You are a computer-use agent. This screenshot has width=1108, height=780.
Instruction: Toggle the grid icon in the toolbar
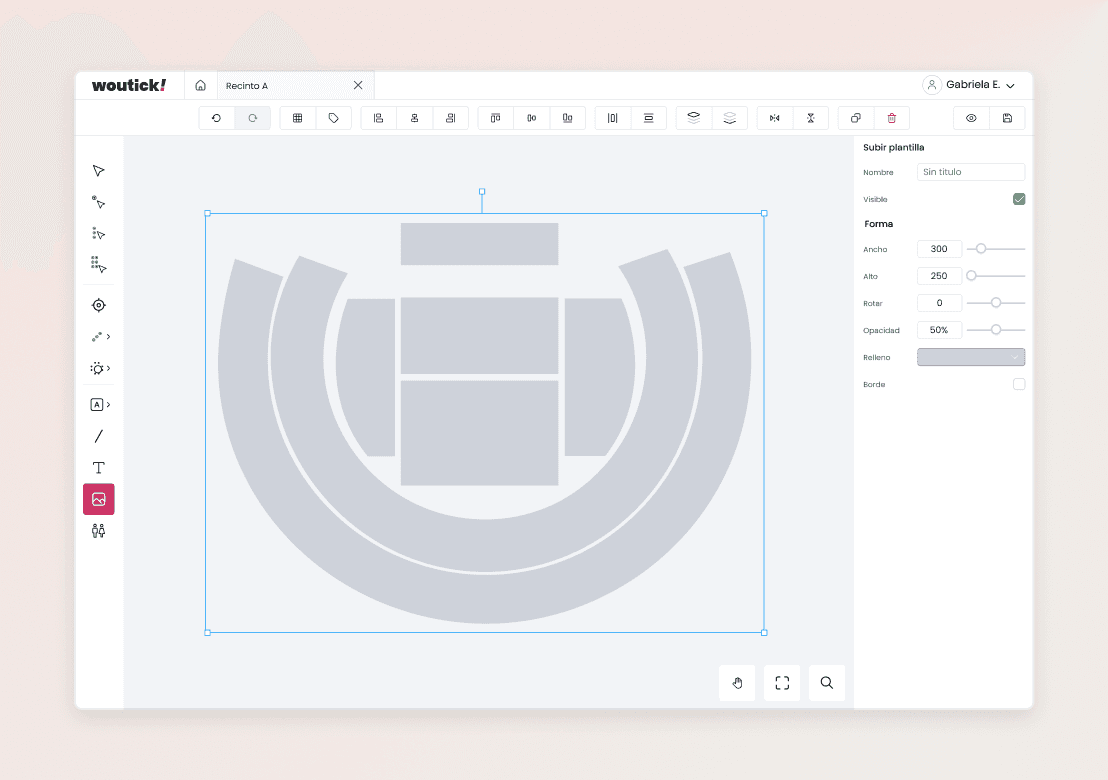(297, 118)
